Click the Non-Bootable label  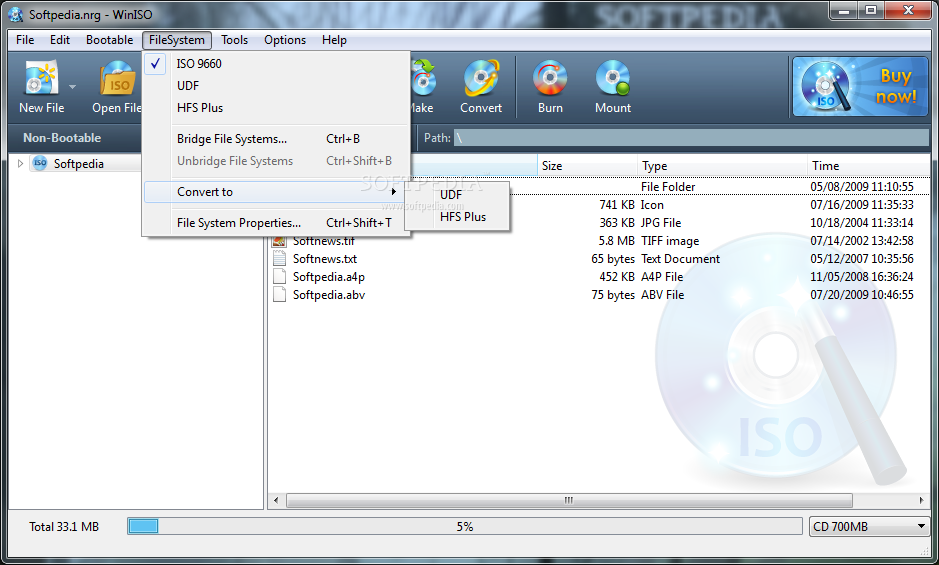pos(62,138)
